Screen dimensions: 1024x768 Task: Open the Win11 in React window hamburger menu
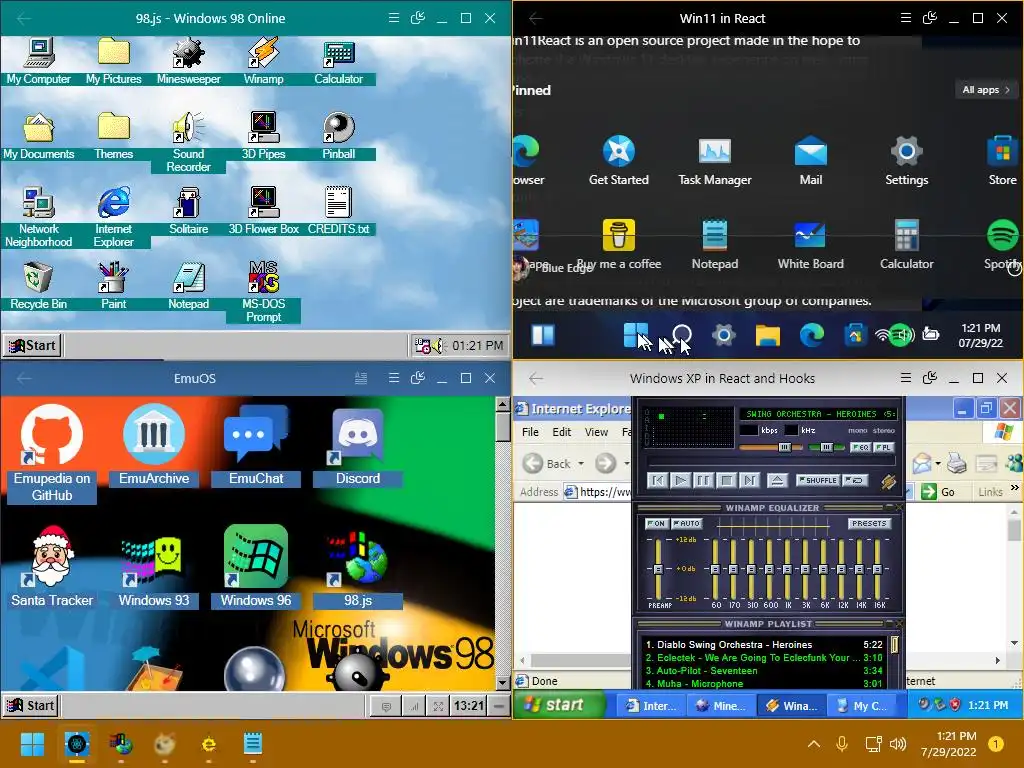(x=906, y=18)
